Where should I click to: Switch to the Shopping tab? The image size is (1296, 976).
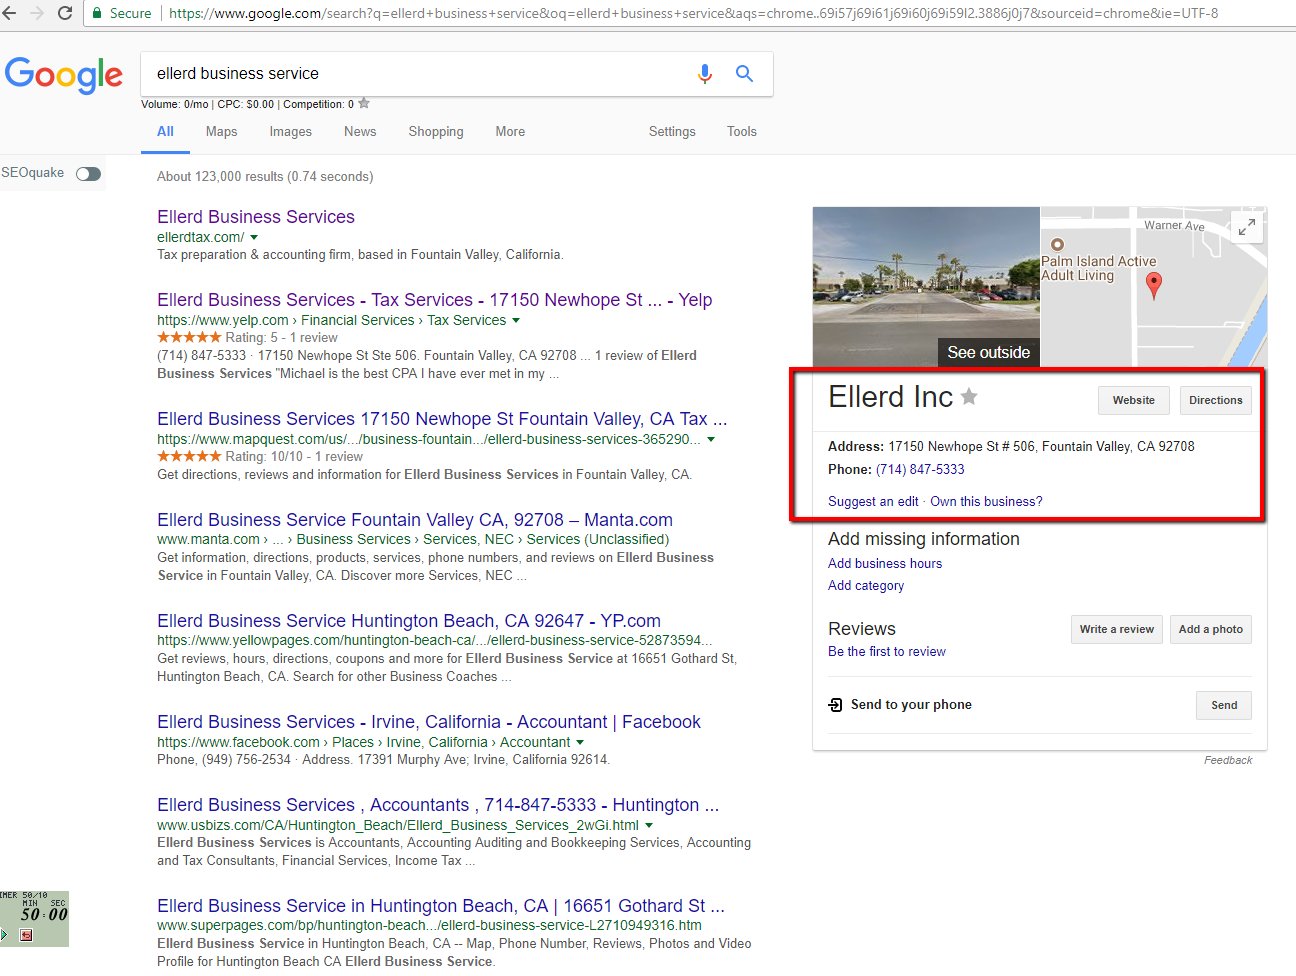click(436, 132)
